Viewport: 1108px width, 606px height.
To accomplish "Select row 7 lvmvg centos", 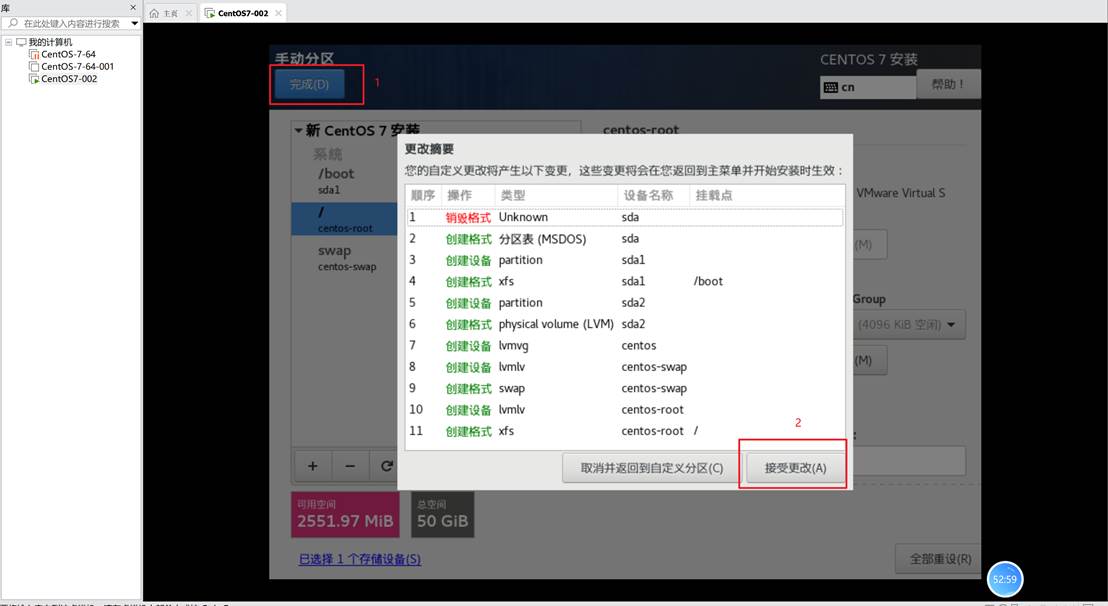I will (x=625, y=345).
